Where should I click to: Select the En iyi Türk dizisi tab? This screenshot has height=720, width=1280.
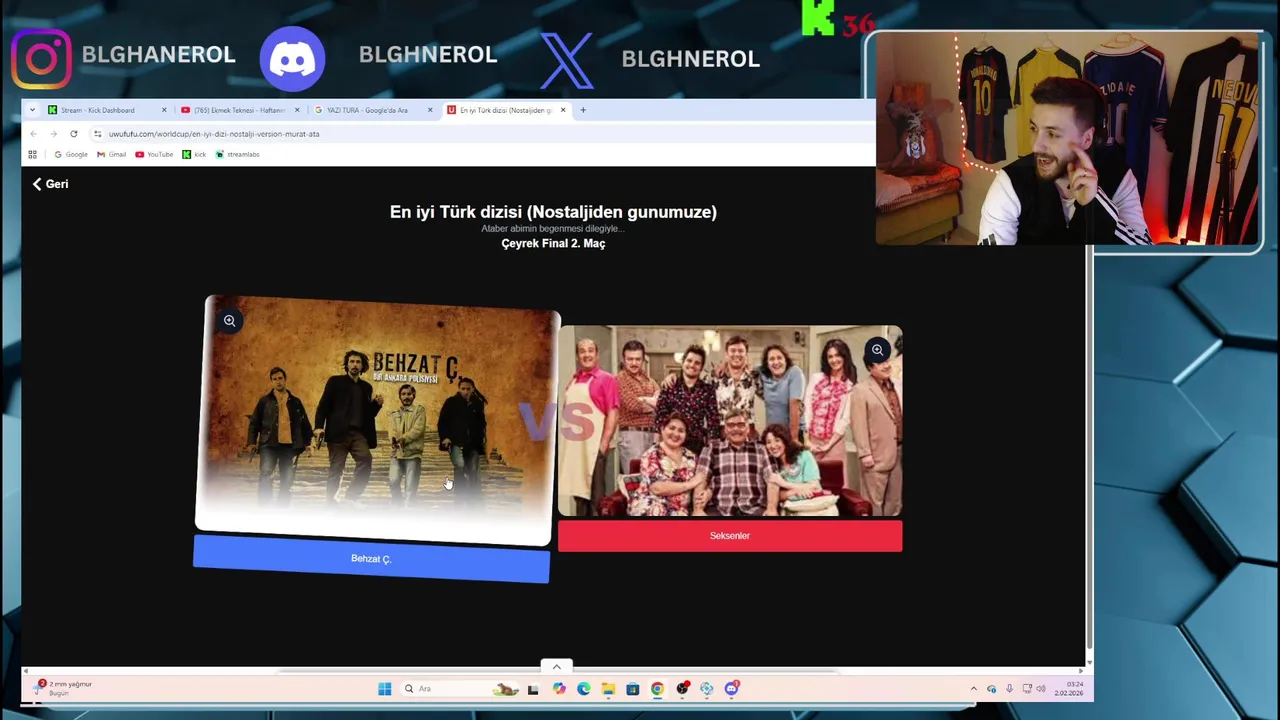pyautogui.click(x=505, y=110)
